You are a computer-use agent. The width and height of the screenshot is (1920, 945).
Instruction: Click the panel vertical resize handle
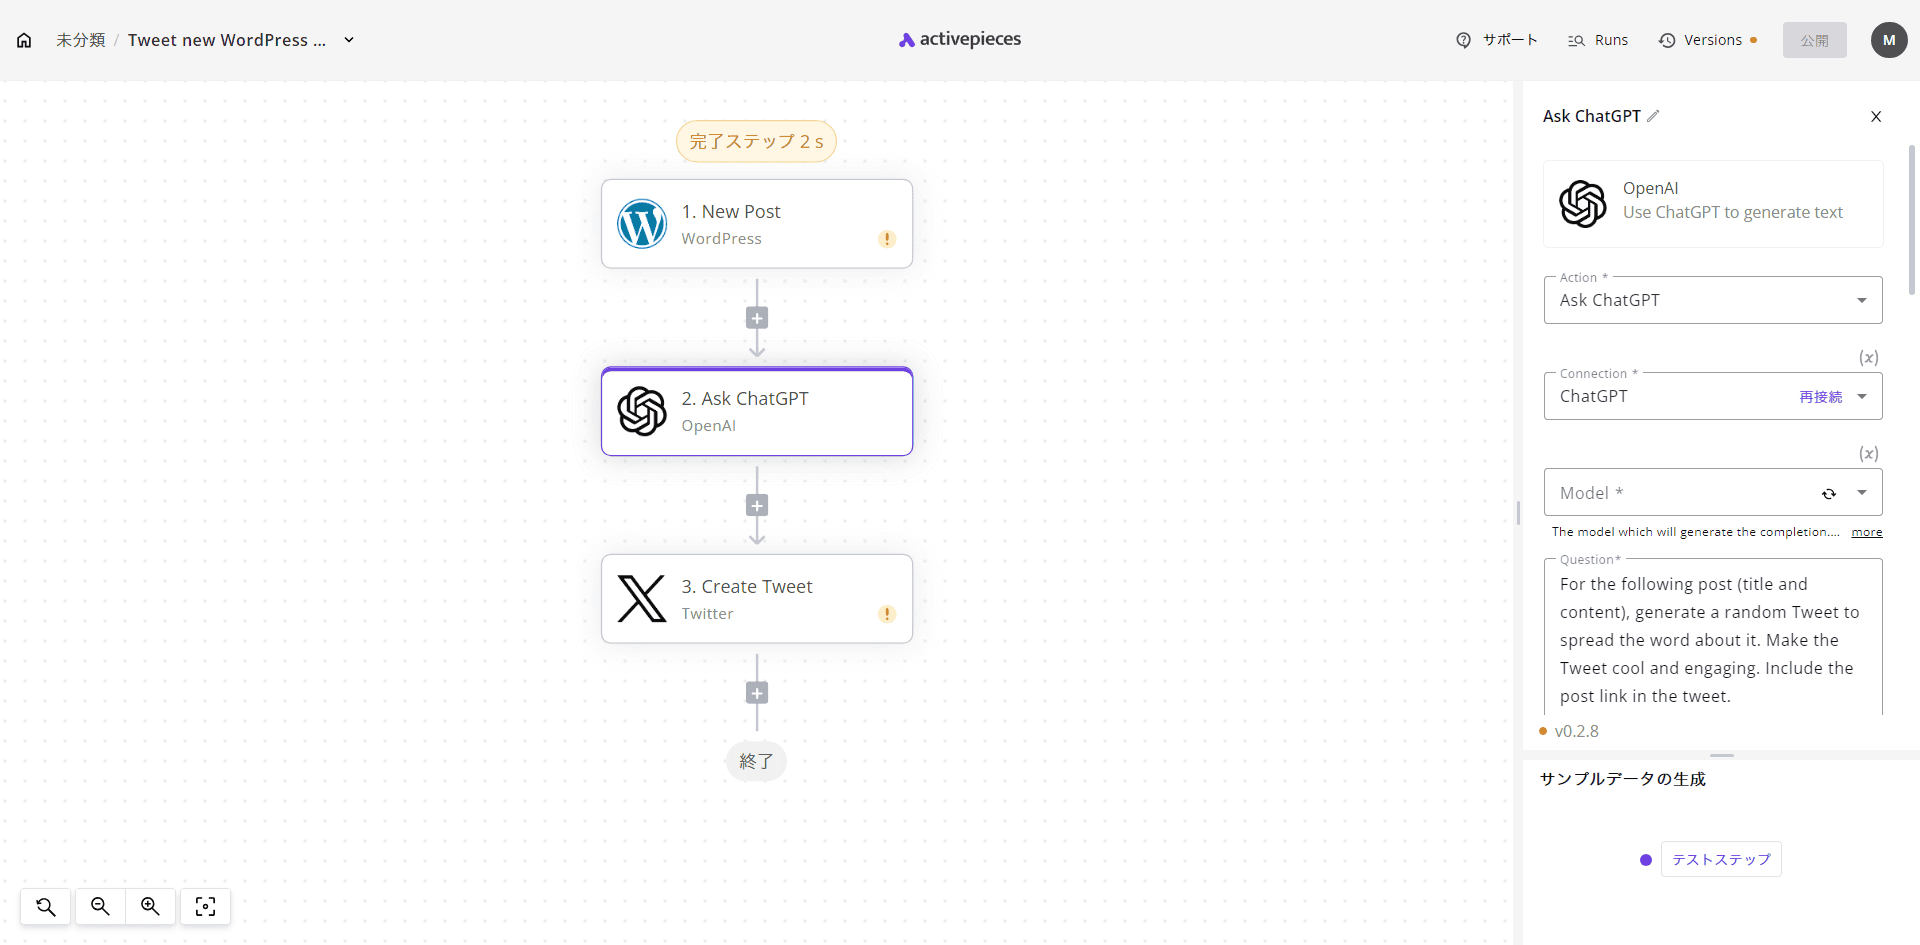[x=1518, y=513]
